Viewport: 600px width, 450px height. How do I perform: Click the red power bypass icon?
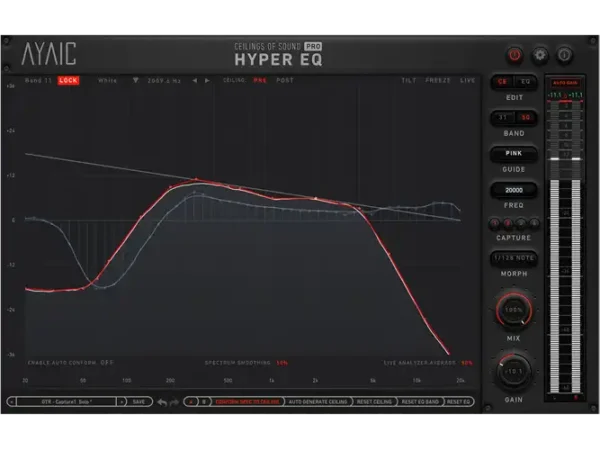click(514, 55)
